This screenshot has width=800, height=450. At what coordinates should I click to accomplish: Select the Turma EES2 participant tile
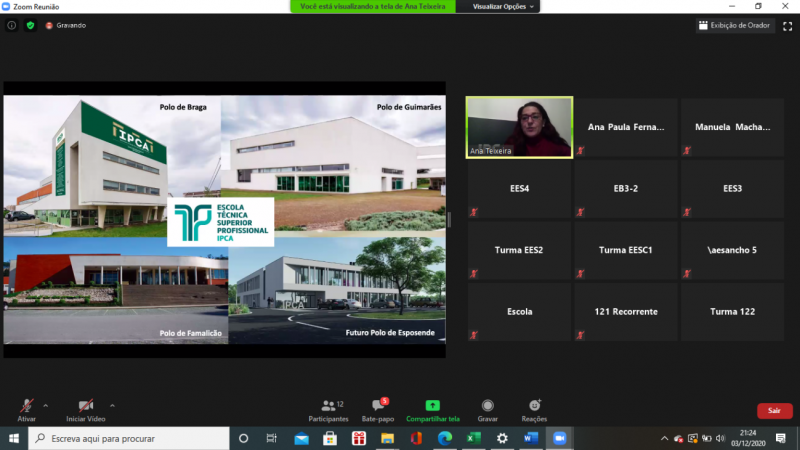click(519, 251)
